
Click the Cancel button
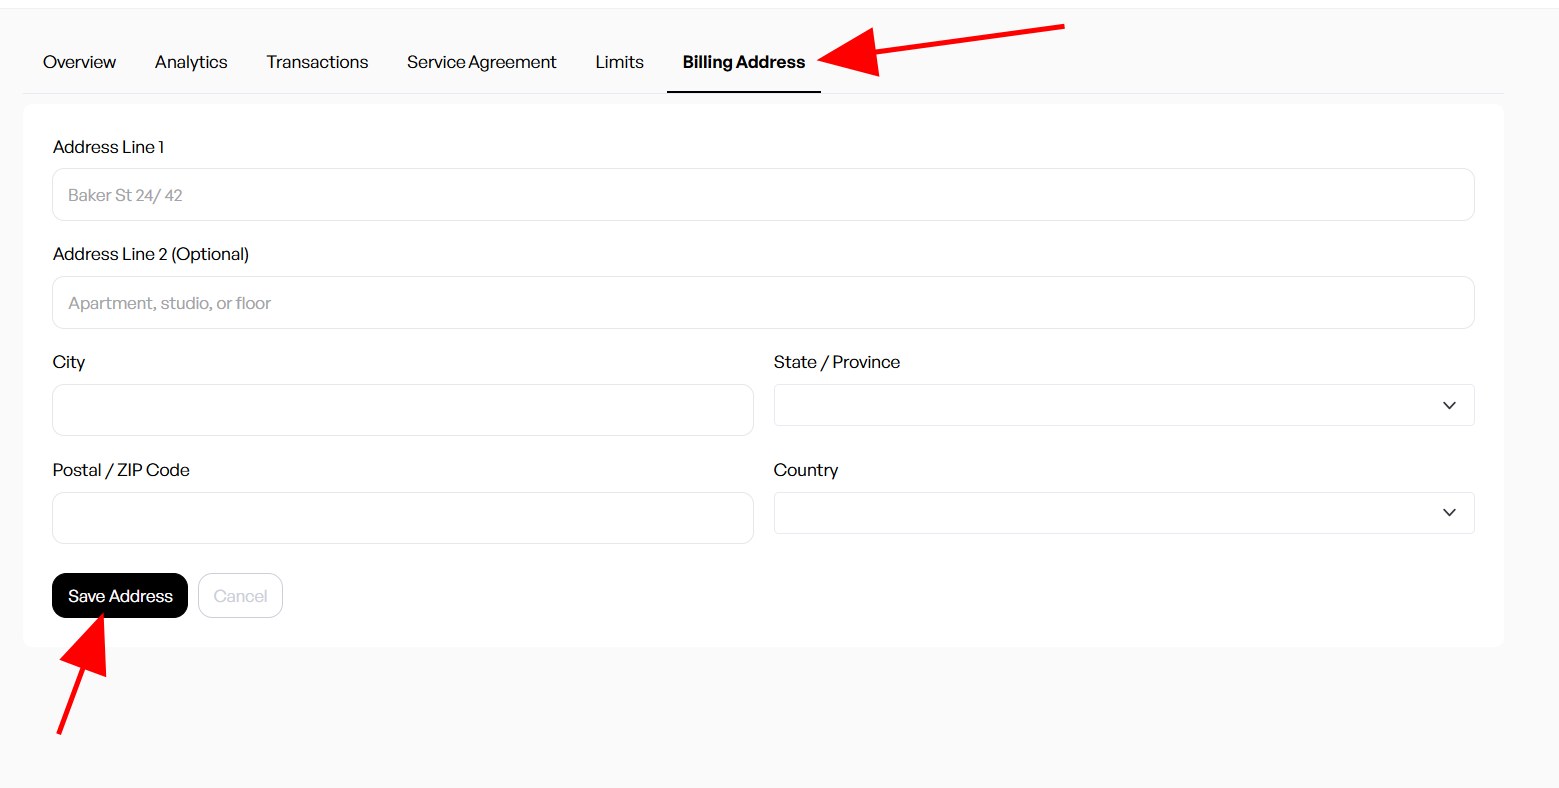(240, 596)
